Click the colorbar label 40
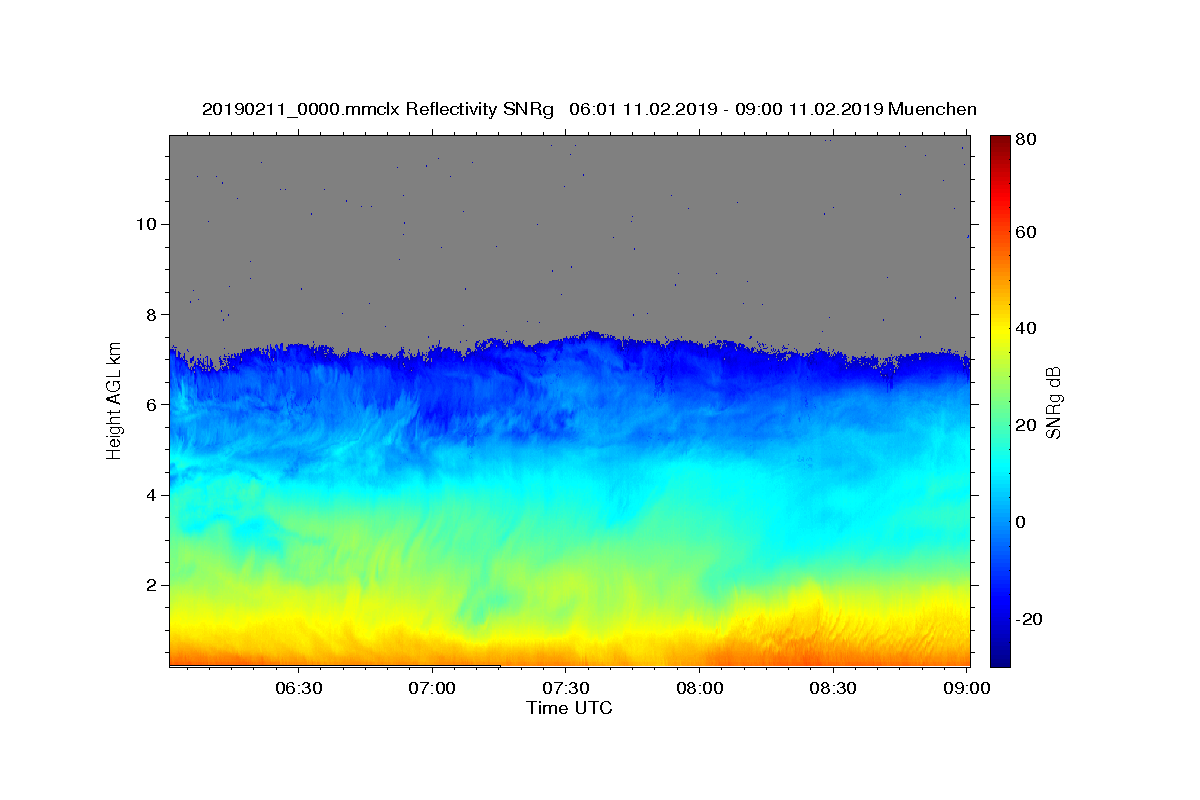Screen dimensions: 1200x800 [x=1027, y=328]
